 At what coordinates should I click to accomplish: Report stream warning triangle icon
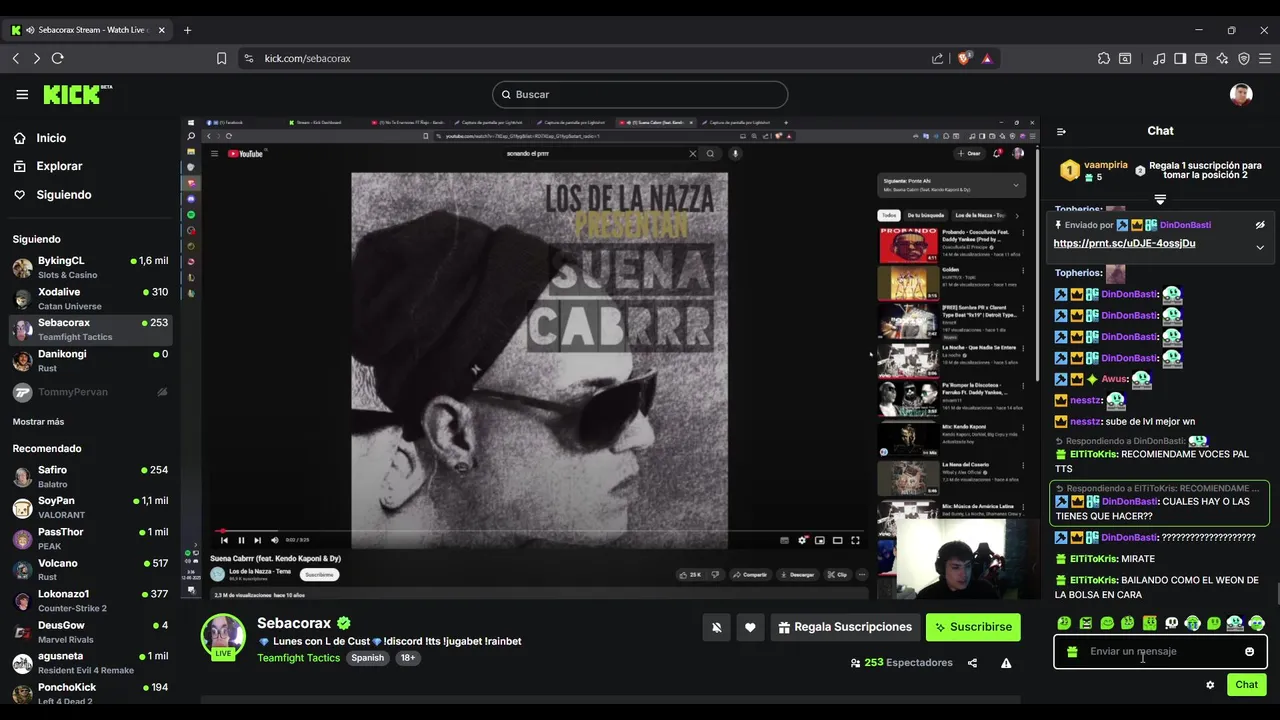pyautogui.click(x=1006, y=663)
